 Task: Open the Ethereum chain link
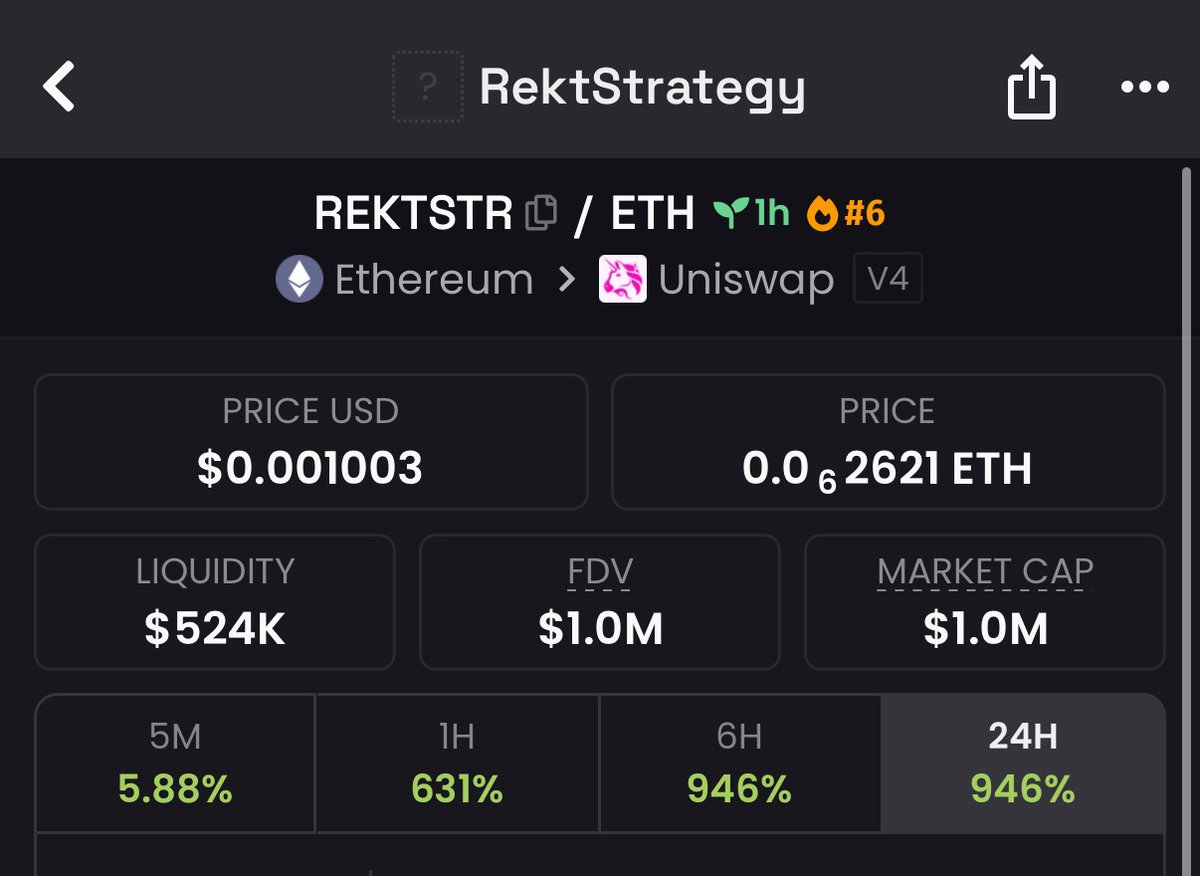[433, 280]
